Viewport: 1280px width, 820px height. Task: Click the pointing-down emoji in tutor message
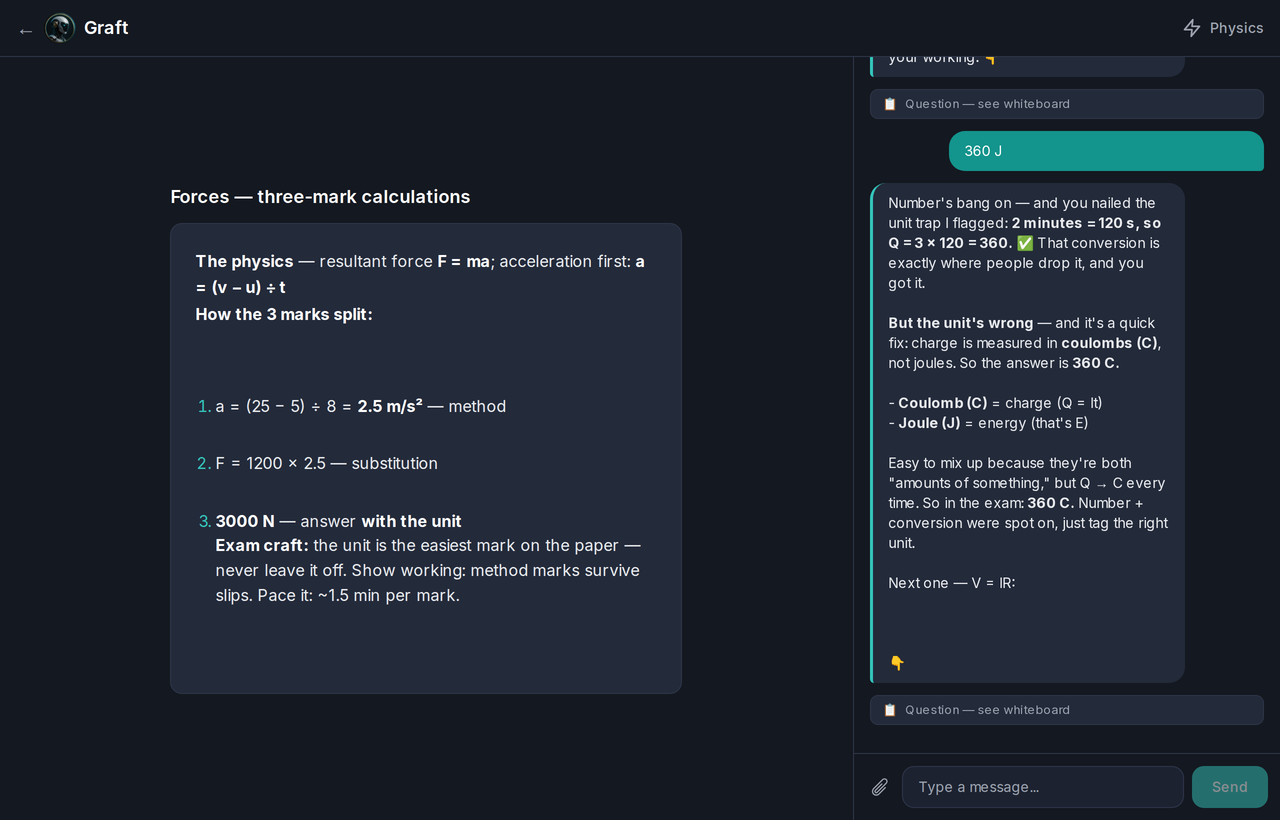897,663
